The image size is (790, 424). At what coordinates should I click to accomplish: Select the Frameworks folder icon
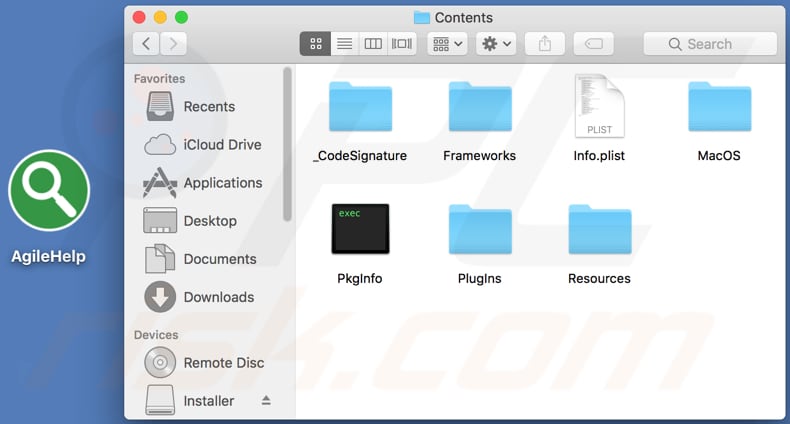tap(480, 107)
